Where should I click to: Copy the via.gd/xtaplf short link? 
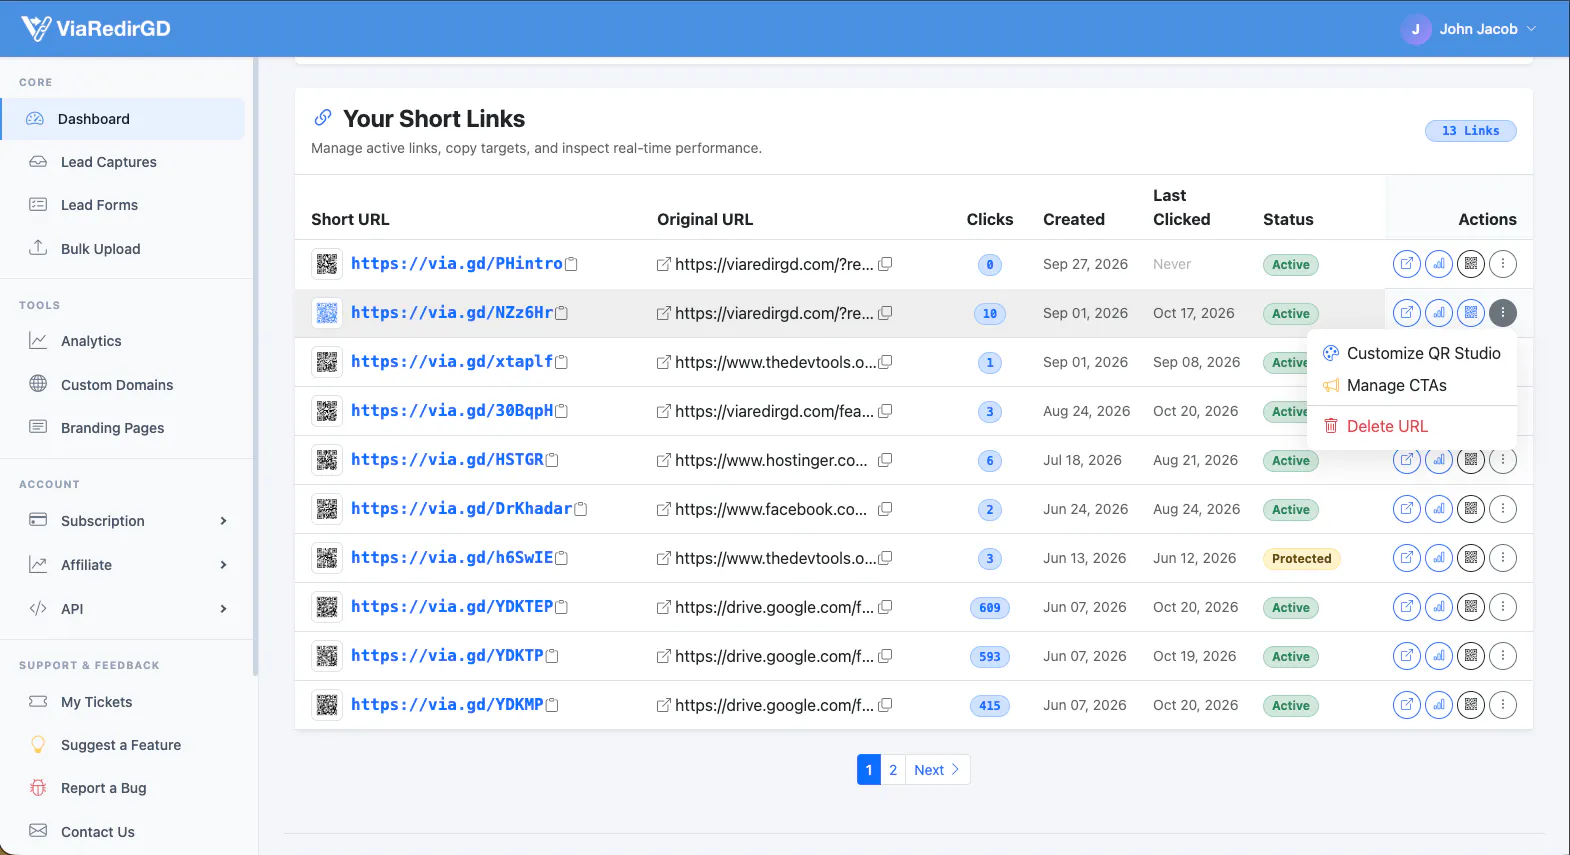coord(562,362)
